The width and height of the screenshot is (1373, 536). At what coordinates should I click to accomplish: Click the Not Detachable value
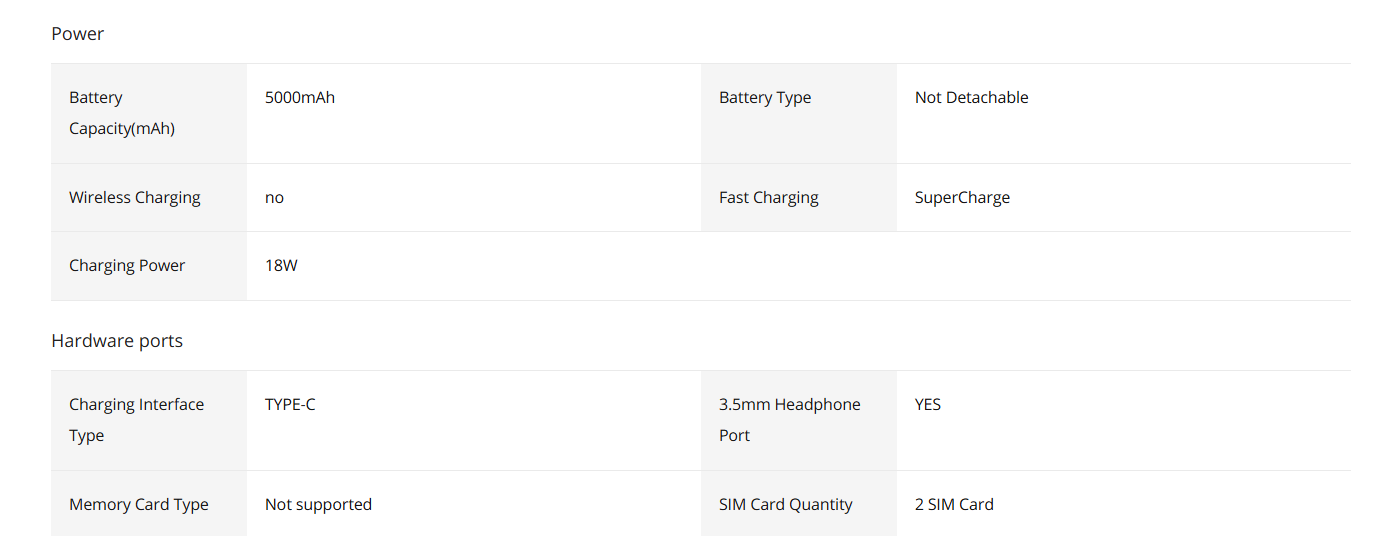[971, 97]
